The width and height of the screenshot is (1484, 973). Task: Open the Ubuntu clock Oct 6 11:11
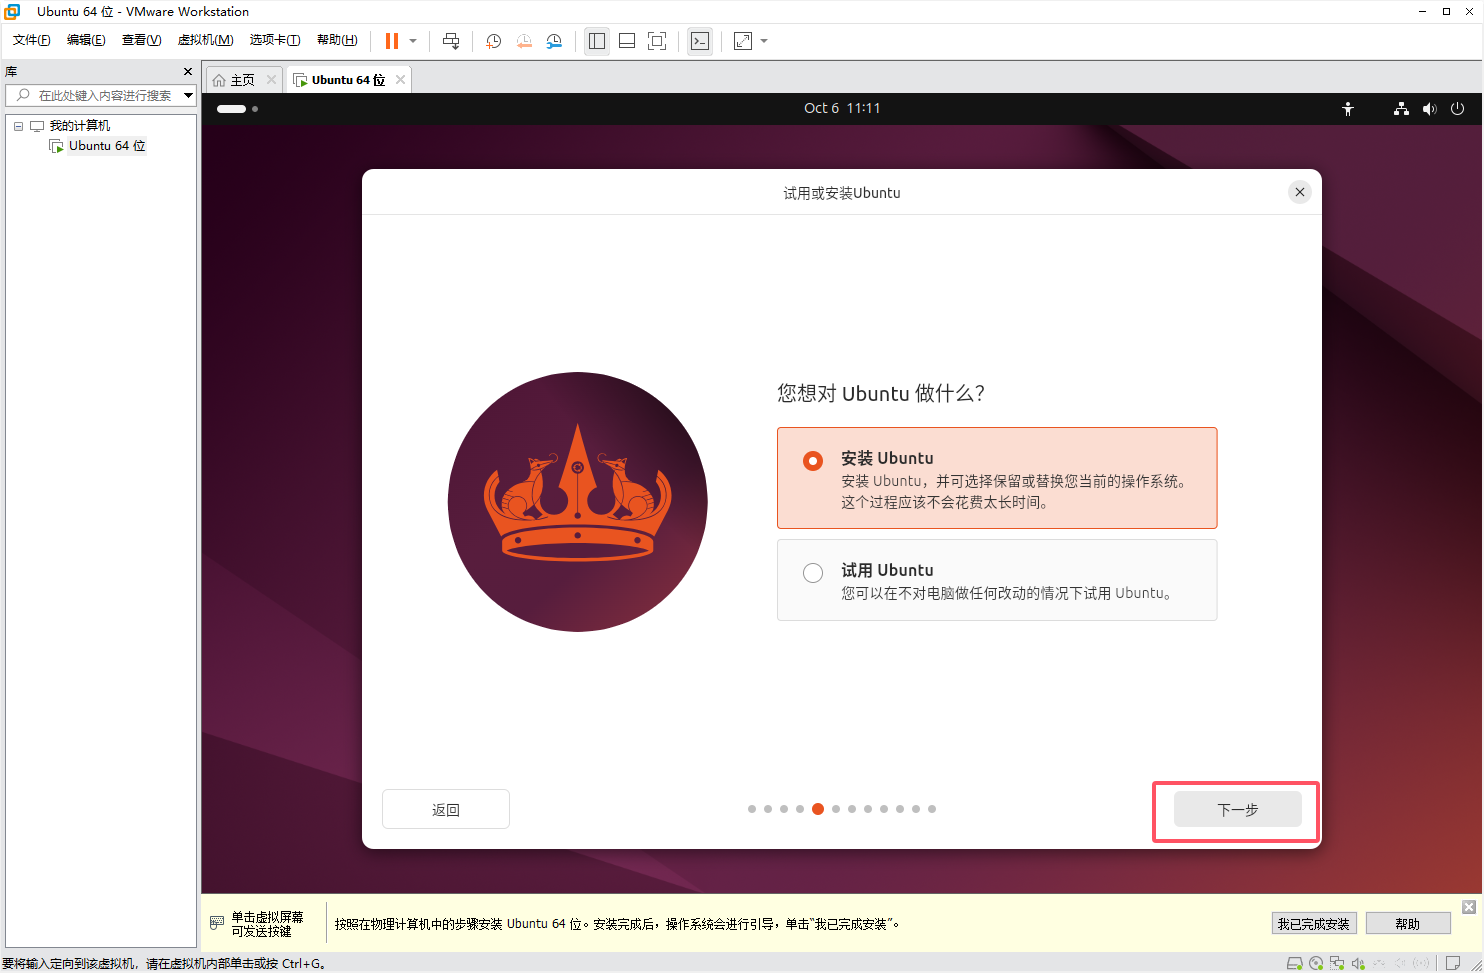842,108
